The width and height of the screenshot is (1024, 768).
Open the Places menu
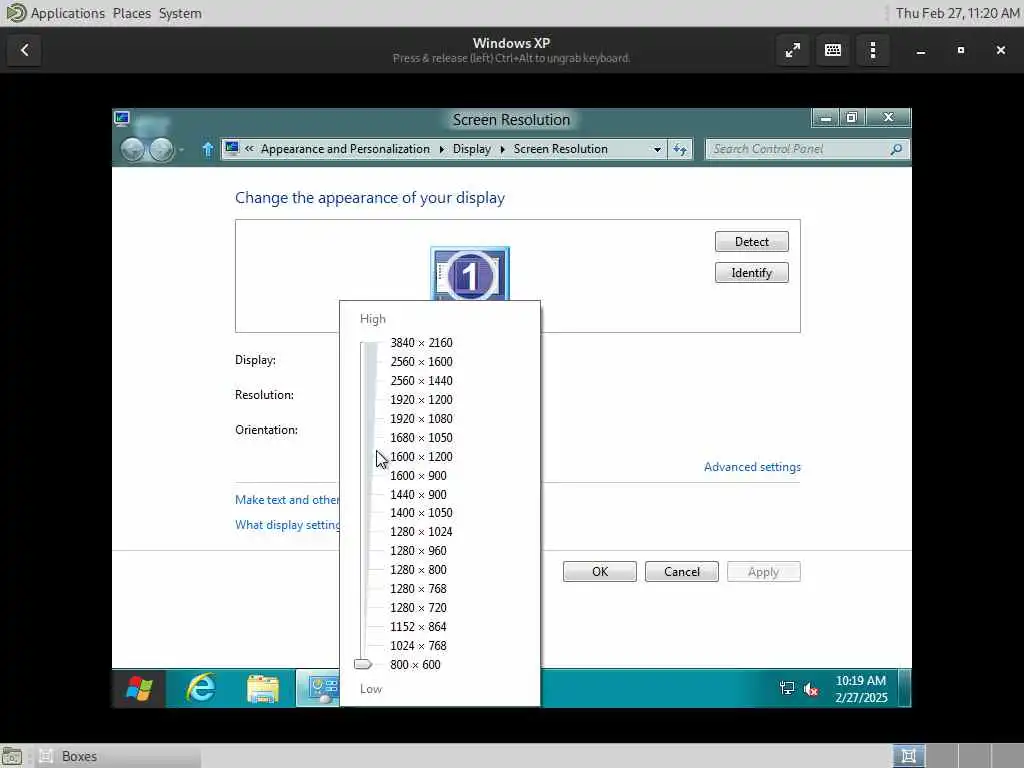(131, 13)
